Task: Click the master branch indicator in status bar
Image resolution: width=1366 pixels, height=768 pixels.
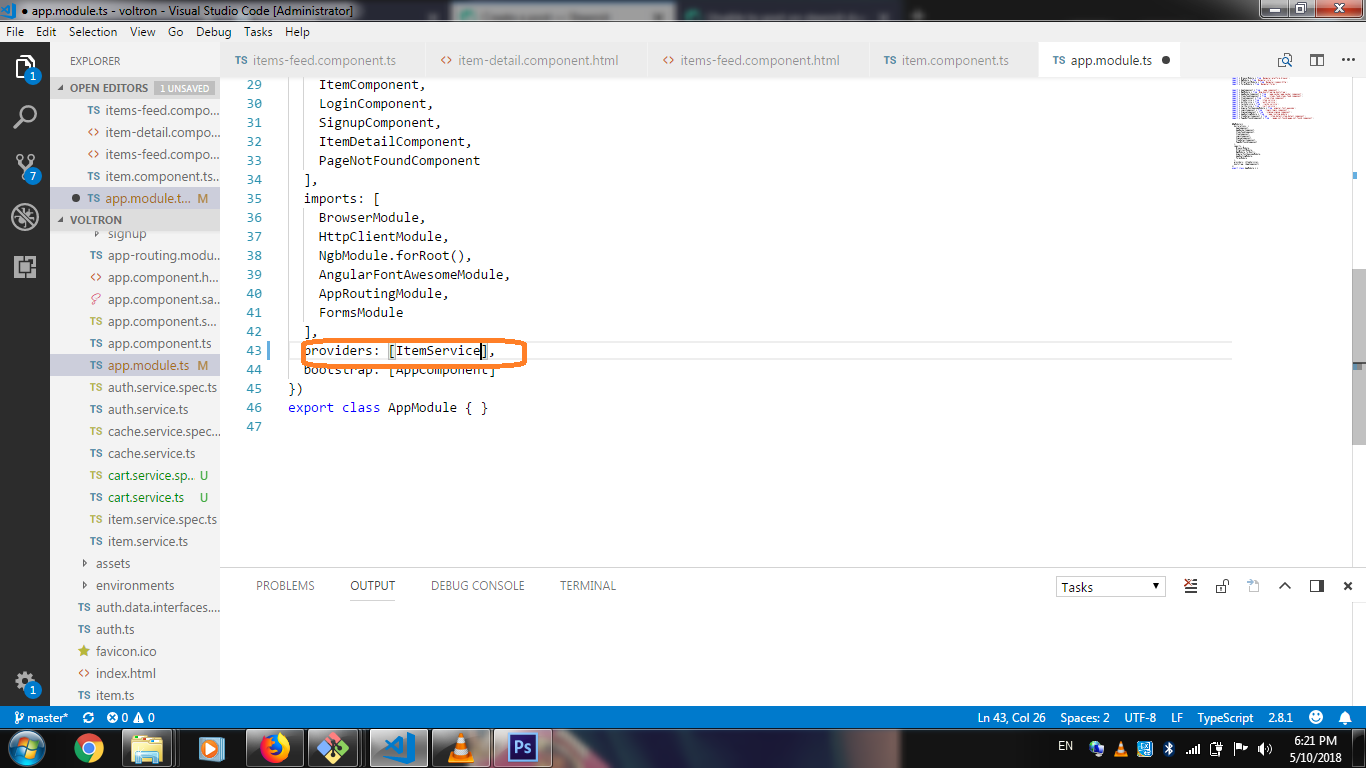Action: tap(41, 718)
